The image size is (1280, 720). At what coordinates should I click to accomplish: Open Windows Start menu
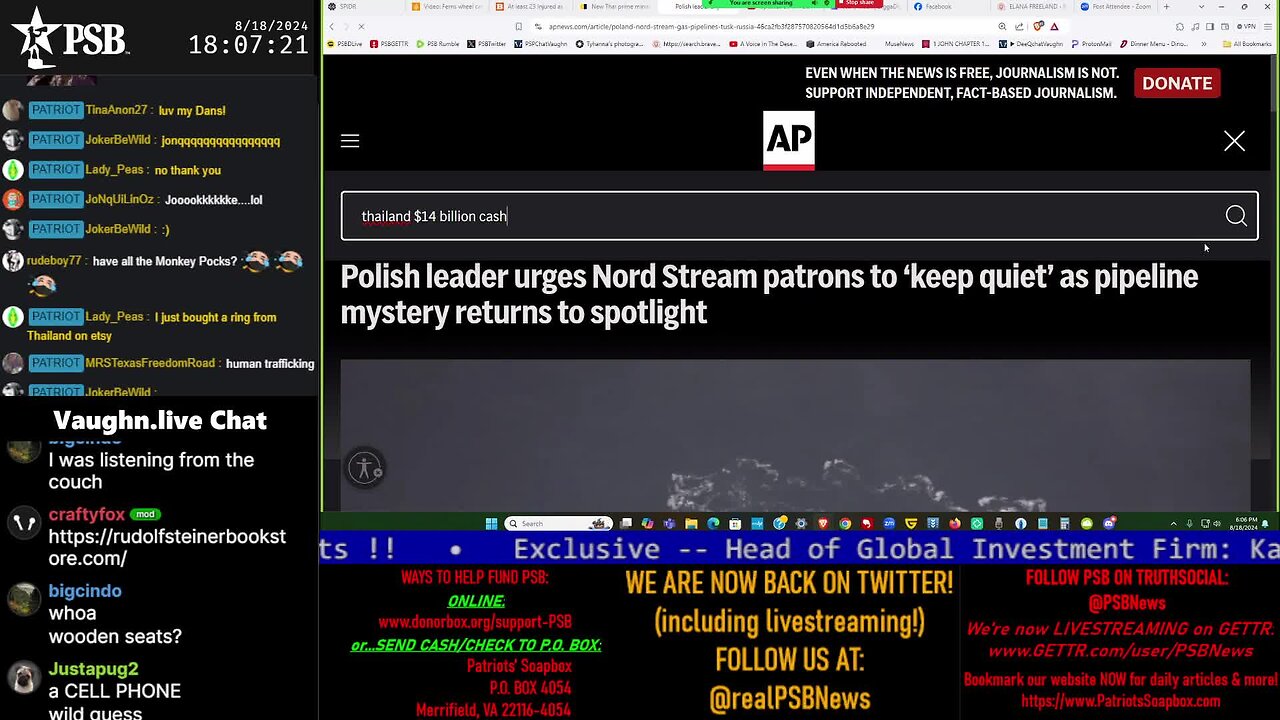pos(491,523)
